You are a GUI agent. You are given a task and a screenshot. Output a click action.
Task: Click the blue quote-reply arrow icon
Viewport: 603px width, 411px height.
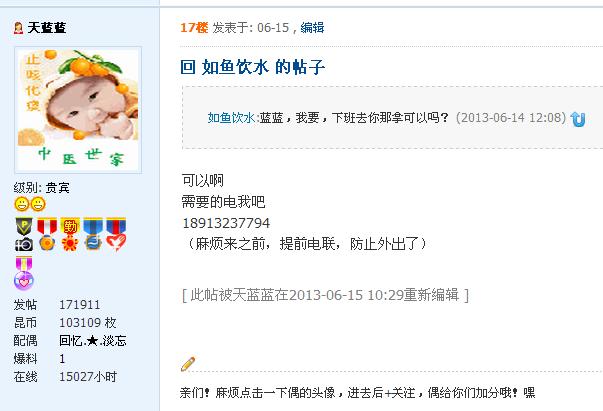(578, 119)
